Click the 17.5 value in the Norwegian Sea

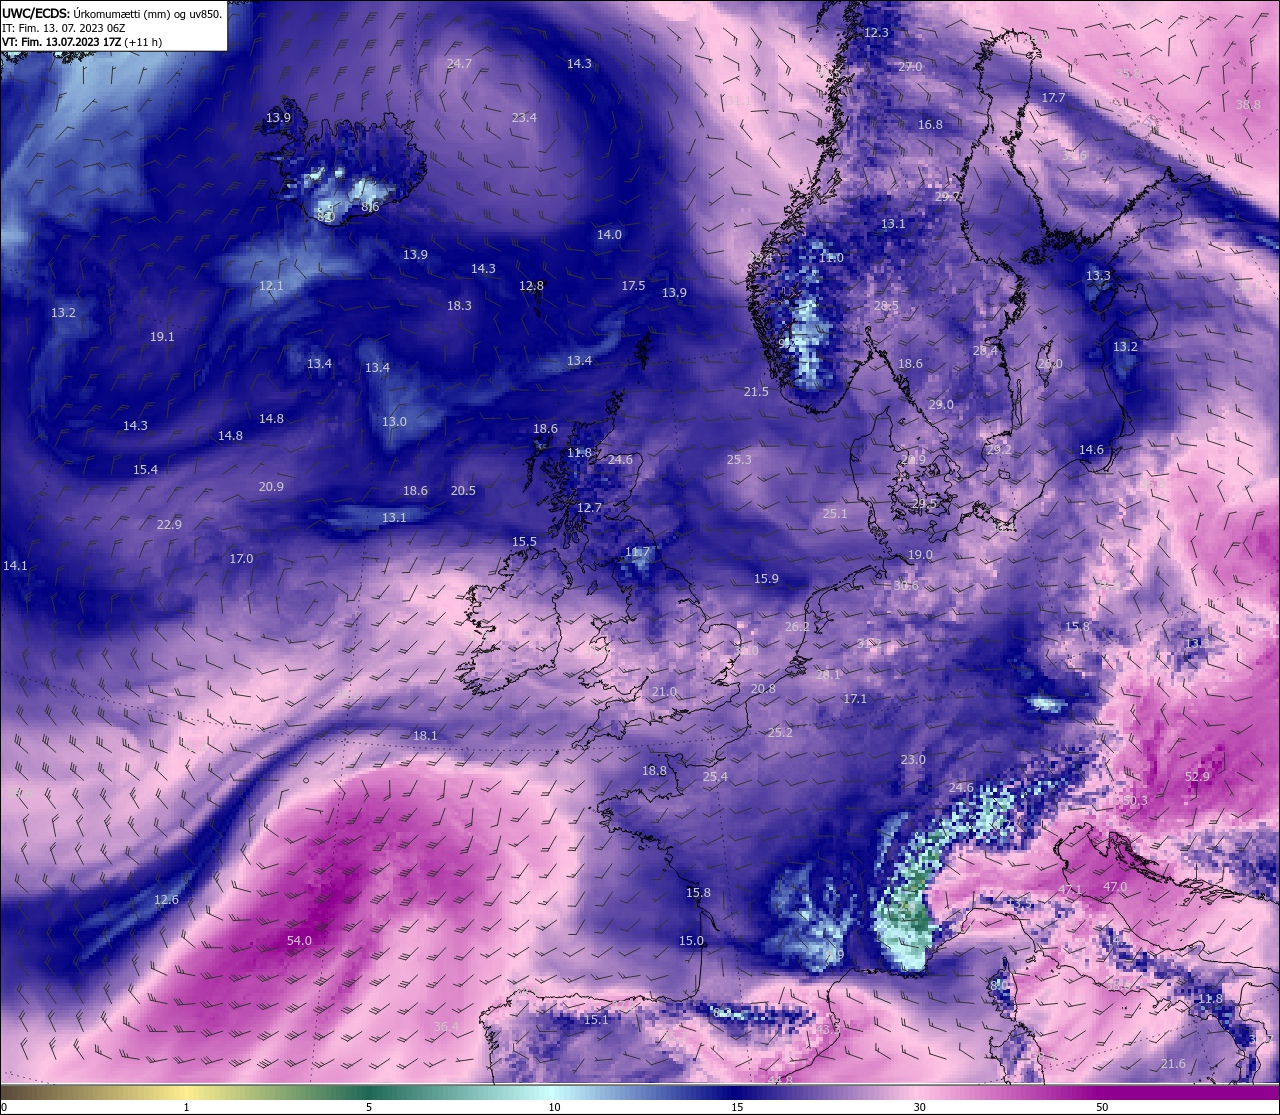(x=633, y=286)
